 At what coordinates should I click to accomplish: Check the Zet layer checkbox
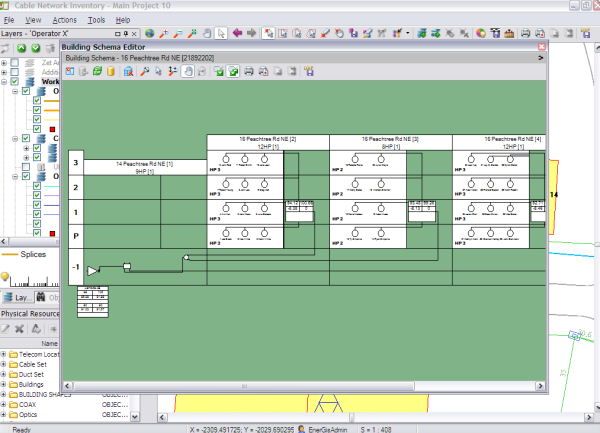[x=16, y=64]
